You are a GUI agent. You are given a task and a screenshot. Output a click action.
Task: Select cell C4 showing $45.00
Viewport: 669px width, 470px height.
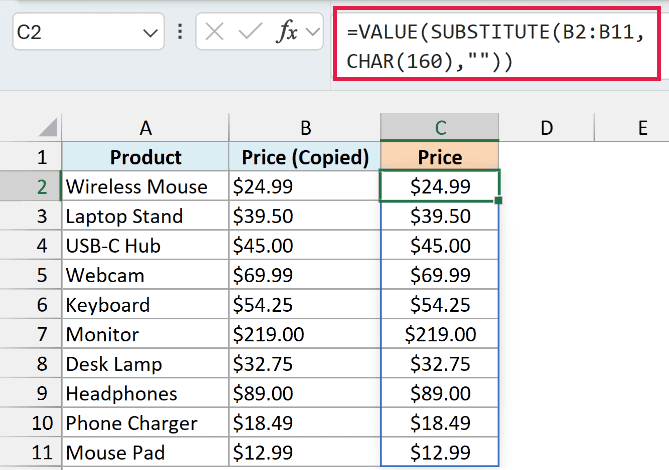click(x=439, y=245)
